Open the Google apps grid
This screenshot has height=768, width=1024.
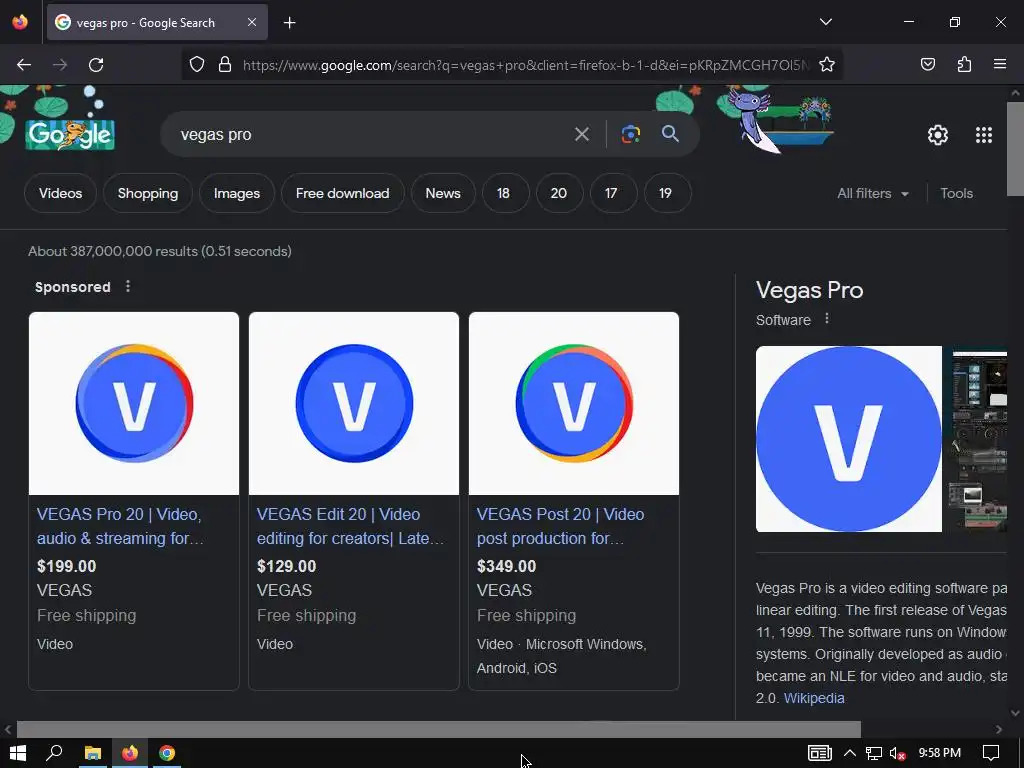click(x=984, y=135)
